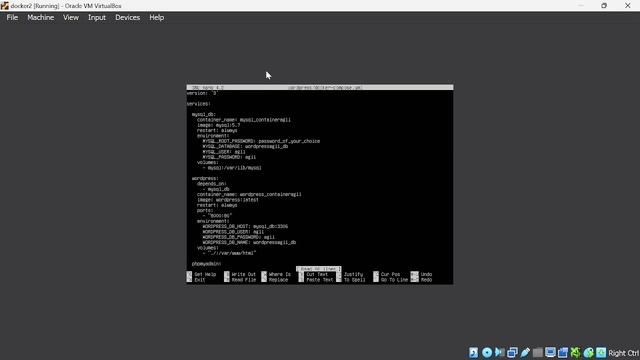The image size is (640, 360).
Task: Click the WORDPRESS_DB_USER line
Action: tap(233, 231)
